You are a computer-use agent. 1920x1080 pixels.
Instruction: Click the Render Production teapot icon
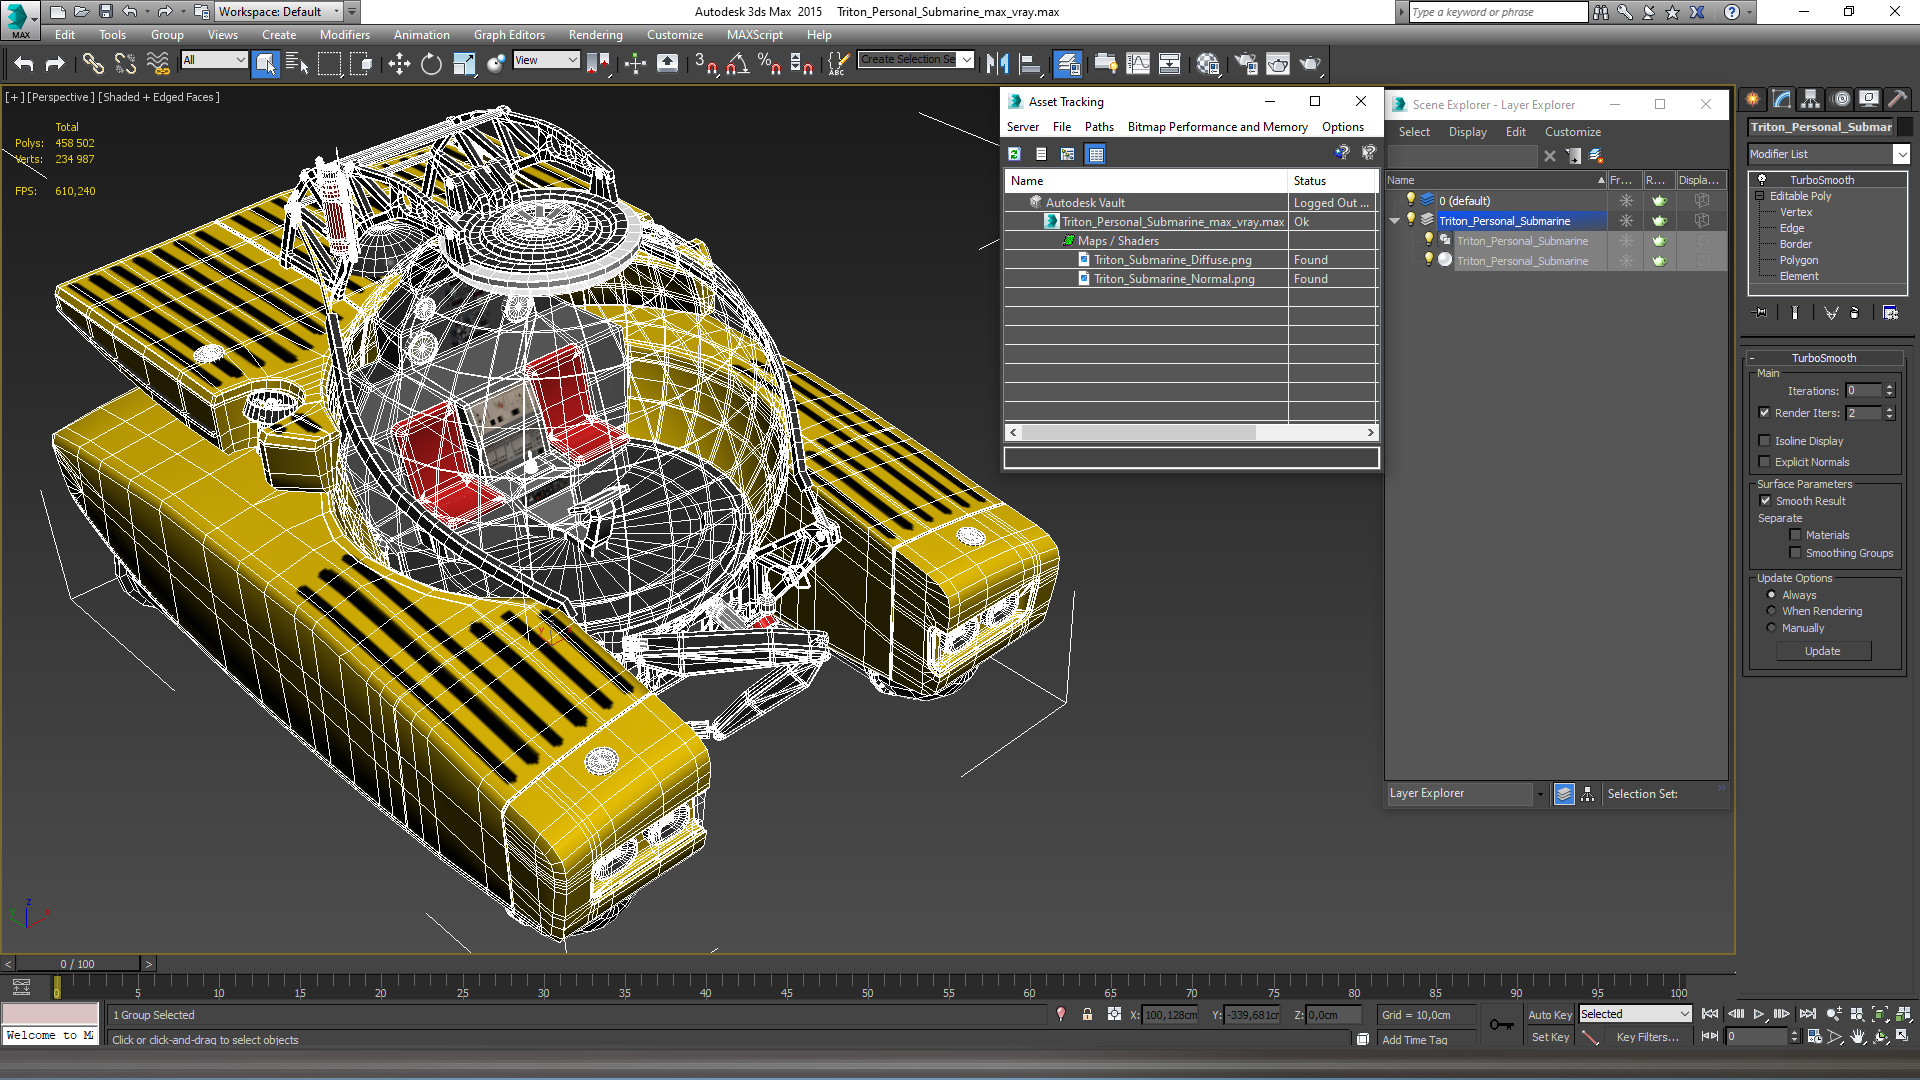[1309, 64]
